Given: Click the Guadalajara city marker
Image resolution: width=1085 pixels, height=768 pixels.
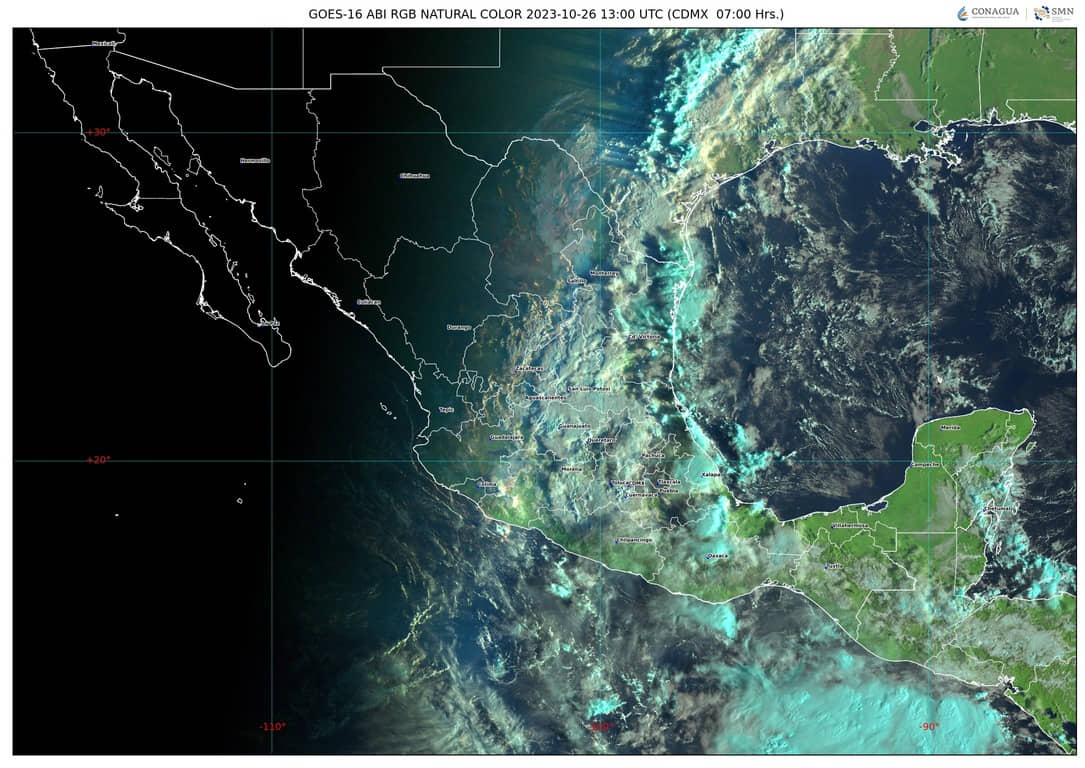Looking at the screenshot, I should click(506, 438).
